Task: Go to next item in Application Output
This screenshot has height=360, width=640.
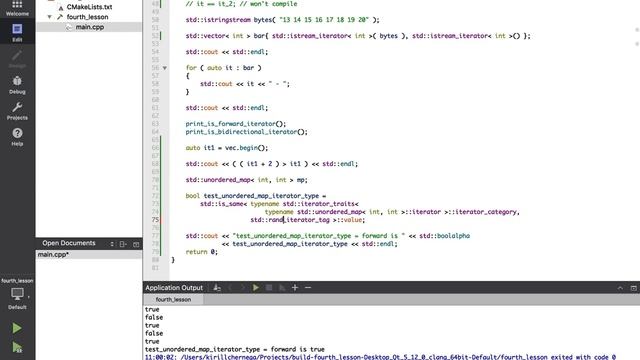Action: (x=242, y=288)
